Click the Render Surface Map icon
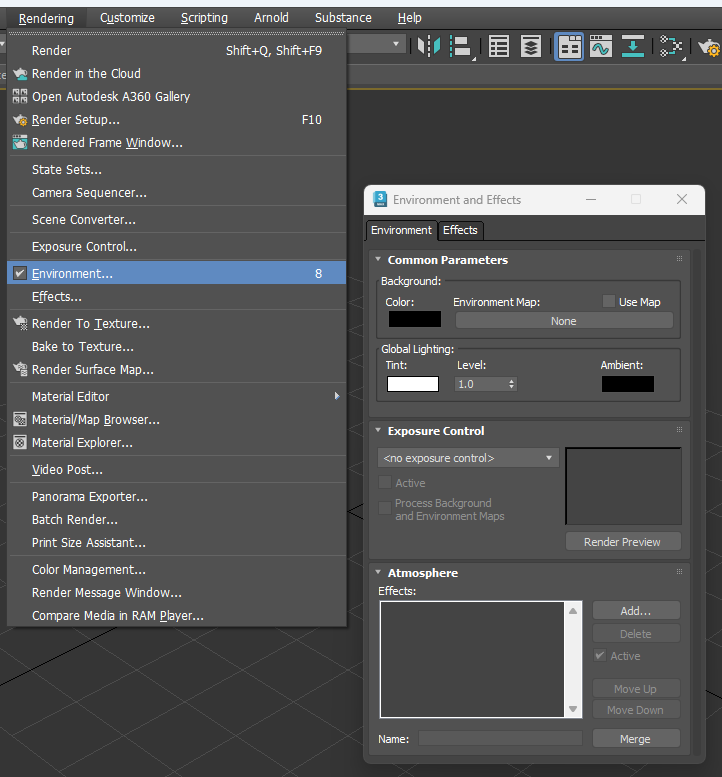Viewport: 722px width, 777px height. 20,370
